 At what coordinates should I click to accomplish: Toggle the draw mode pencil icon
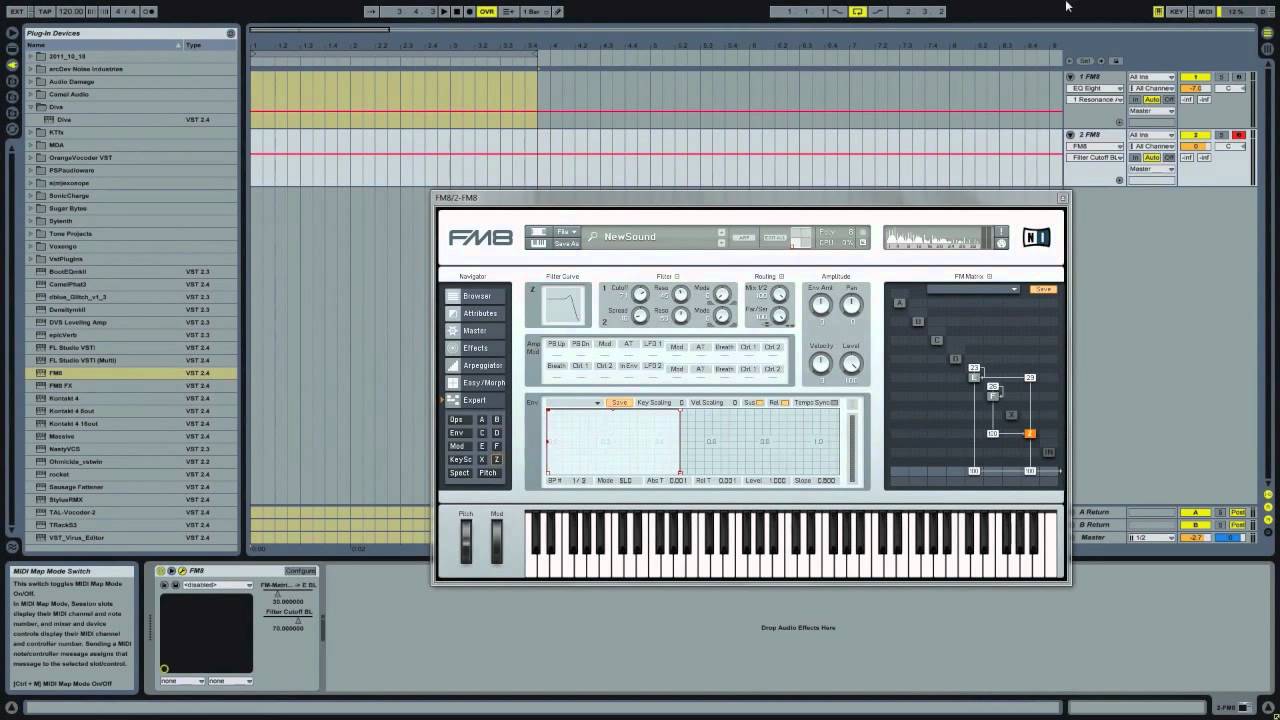point(558,11)
